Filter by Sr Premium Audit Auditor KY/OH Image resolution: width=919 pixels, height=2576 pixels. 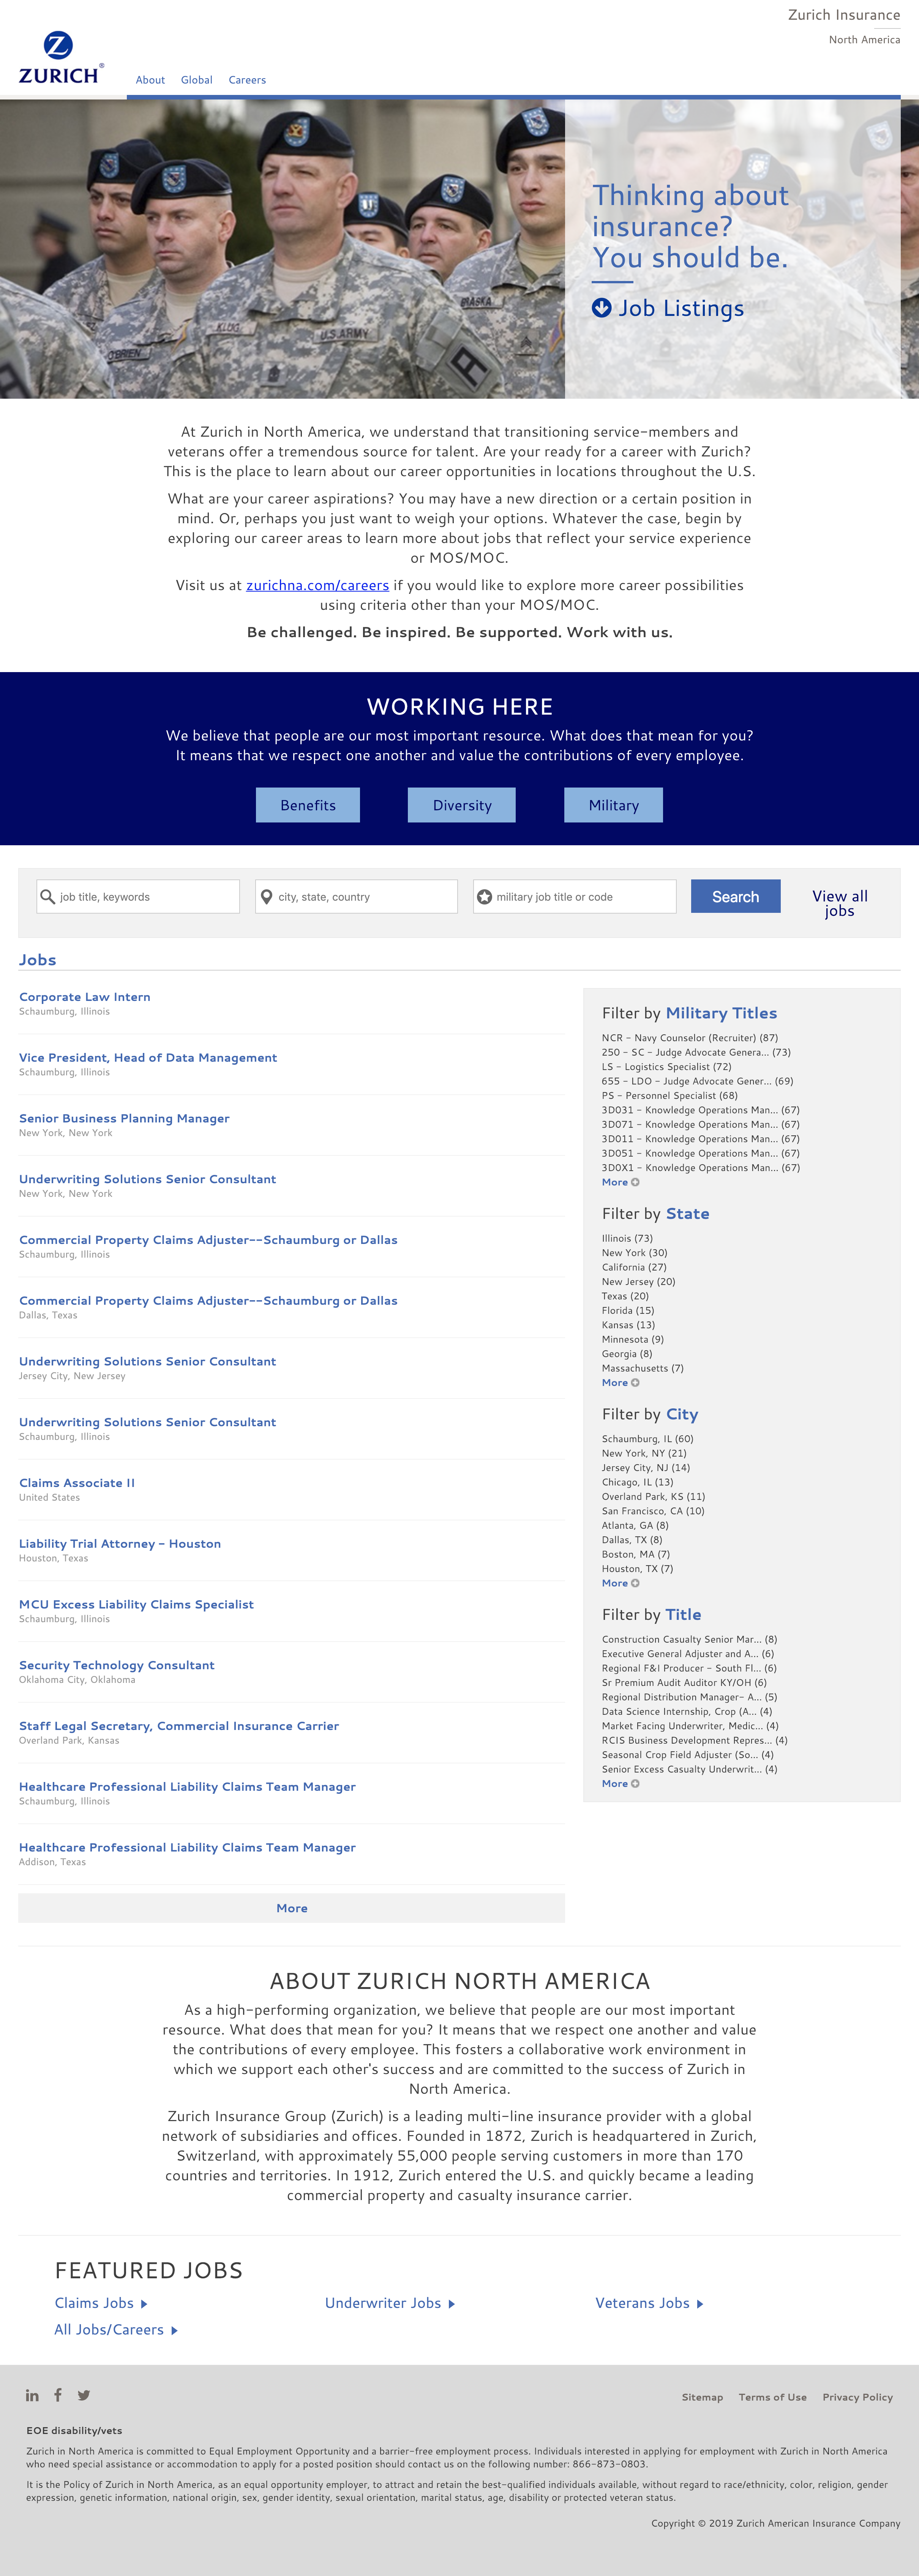684,1683
